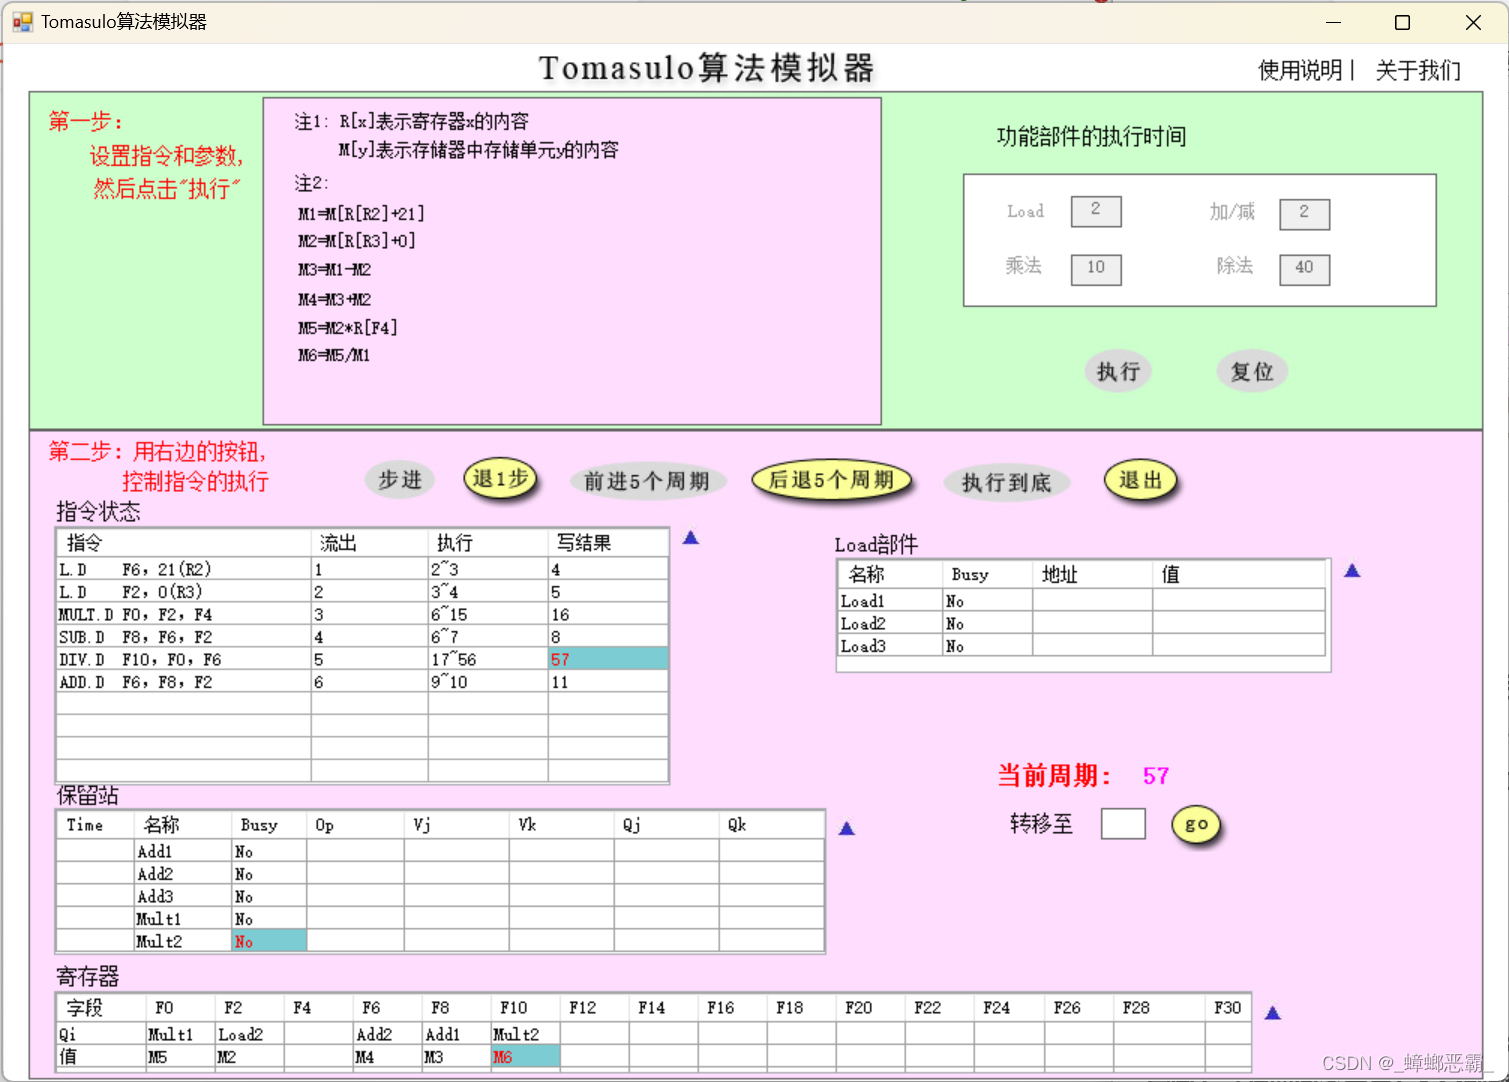
Task: Click the 退1步 back-one-step button
Action: [501, 480]
